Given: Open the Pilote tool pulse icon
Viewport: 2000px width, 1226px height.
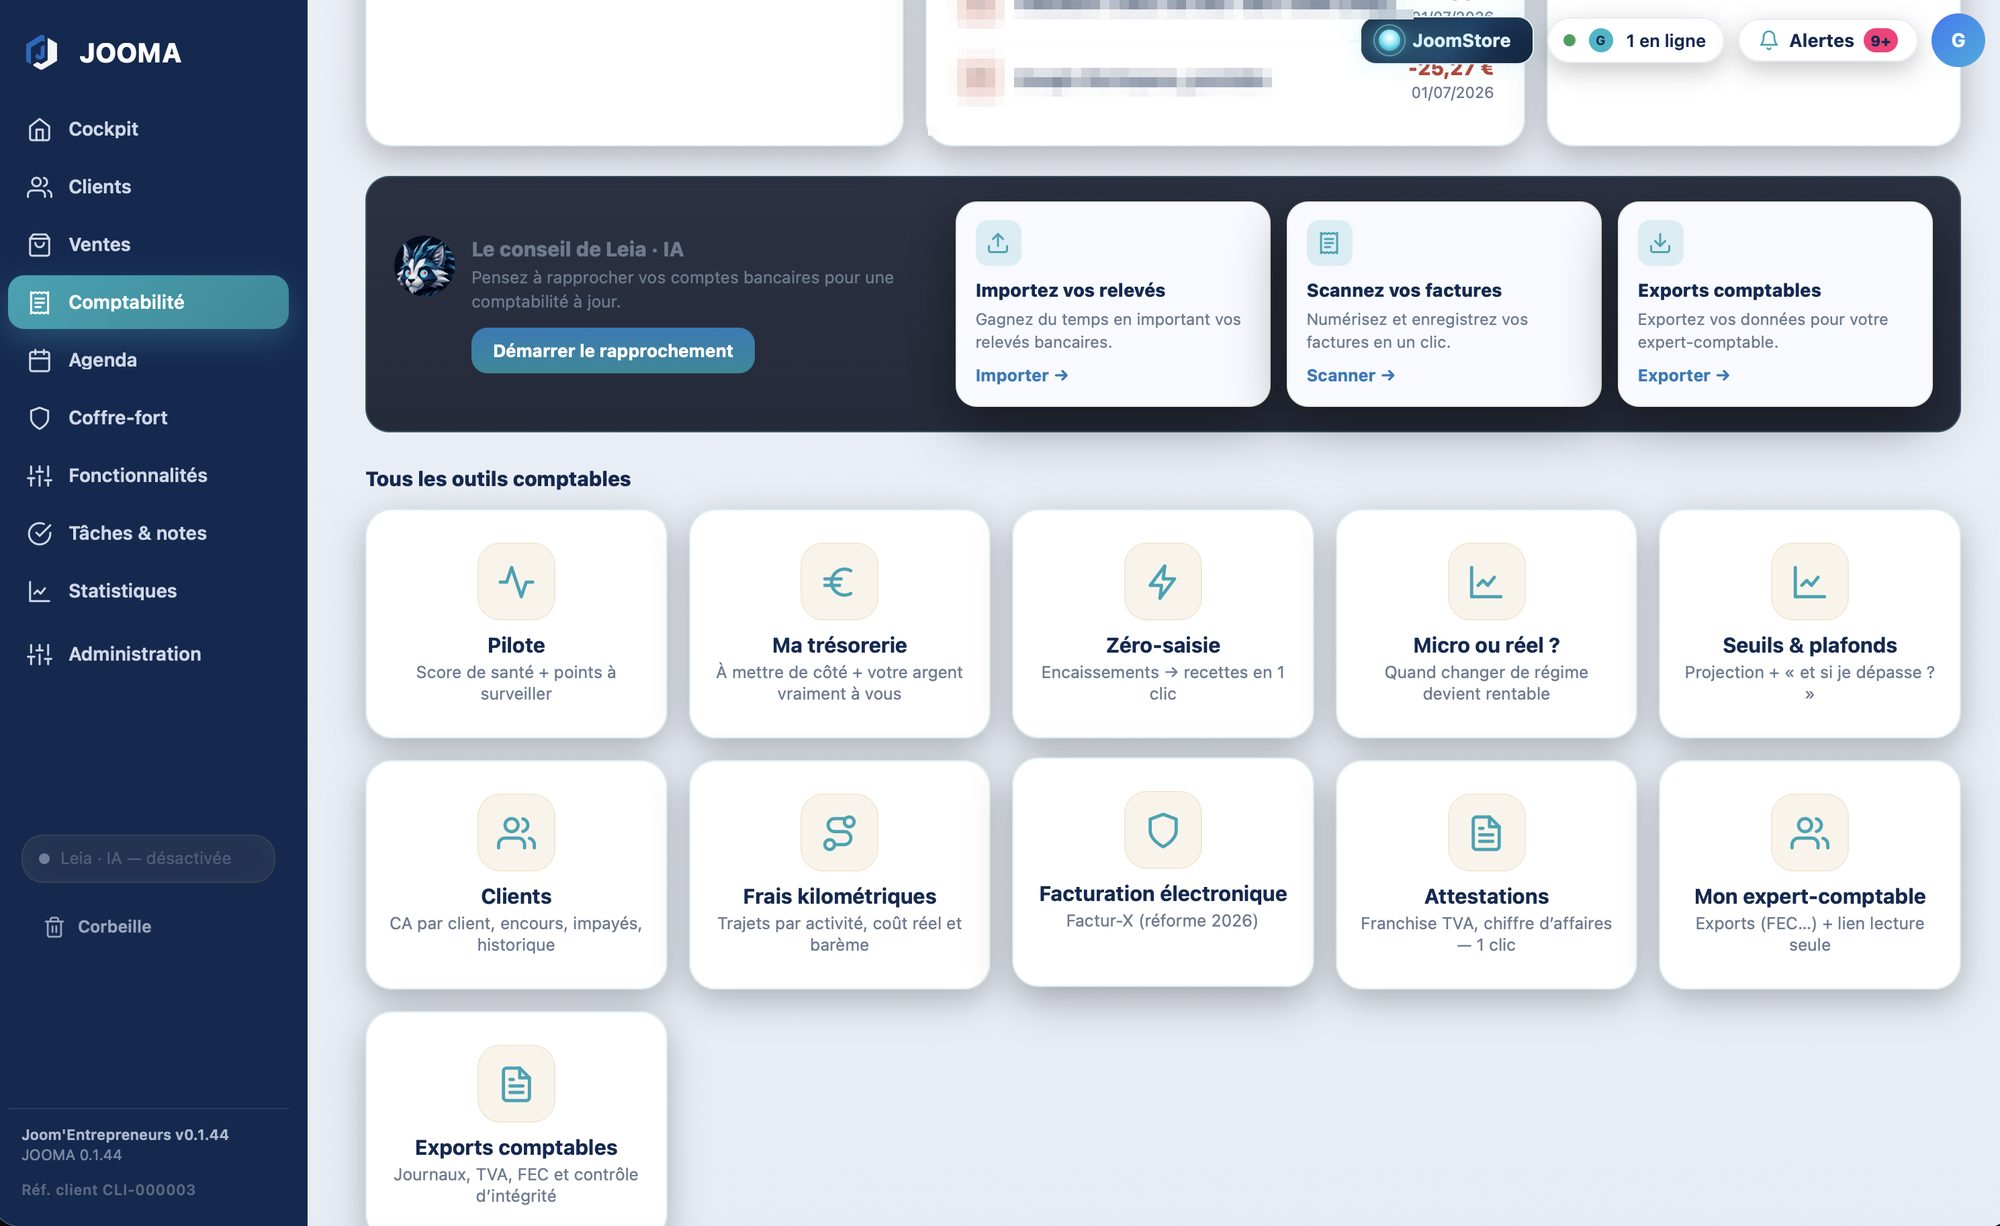Looking at the screenshot, I should (516, 582).
